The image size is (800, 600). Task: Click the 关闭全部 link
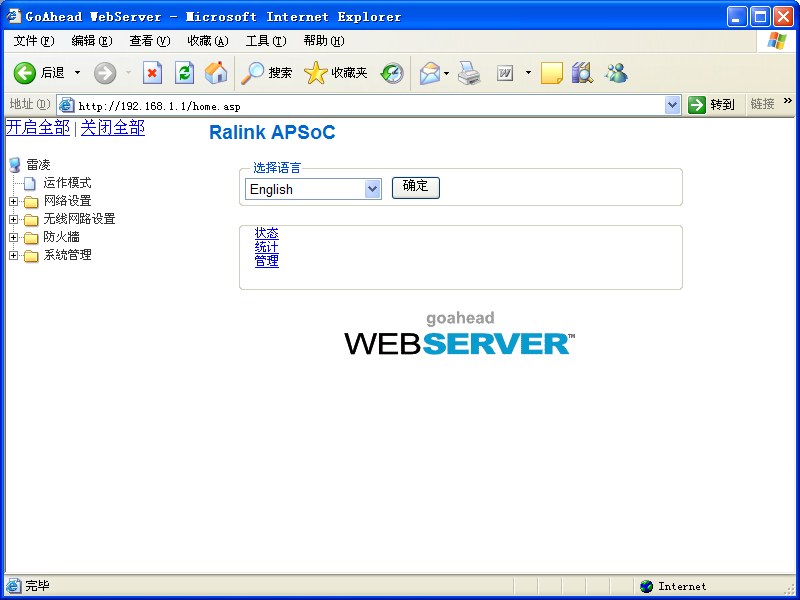tap(113, 128)
